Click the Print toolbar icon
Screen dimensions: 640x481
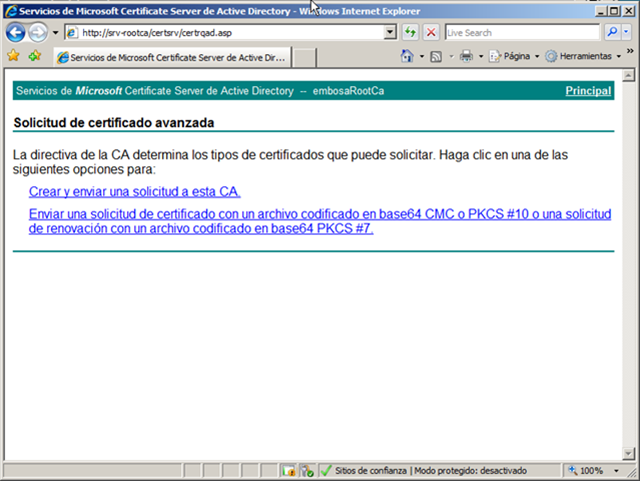click(466, 56)
